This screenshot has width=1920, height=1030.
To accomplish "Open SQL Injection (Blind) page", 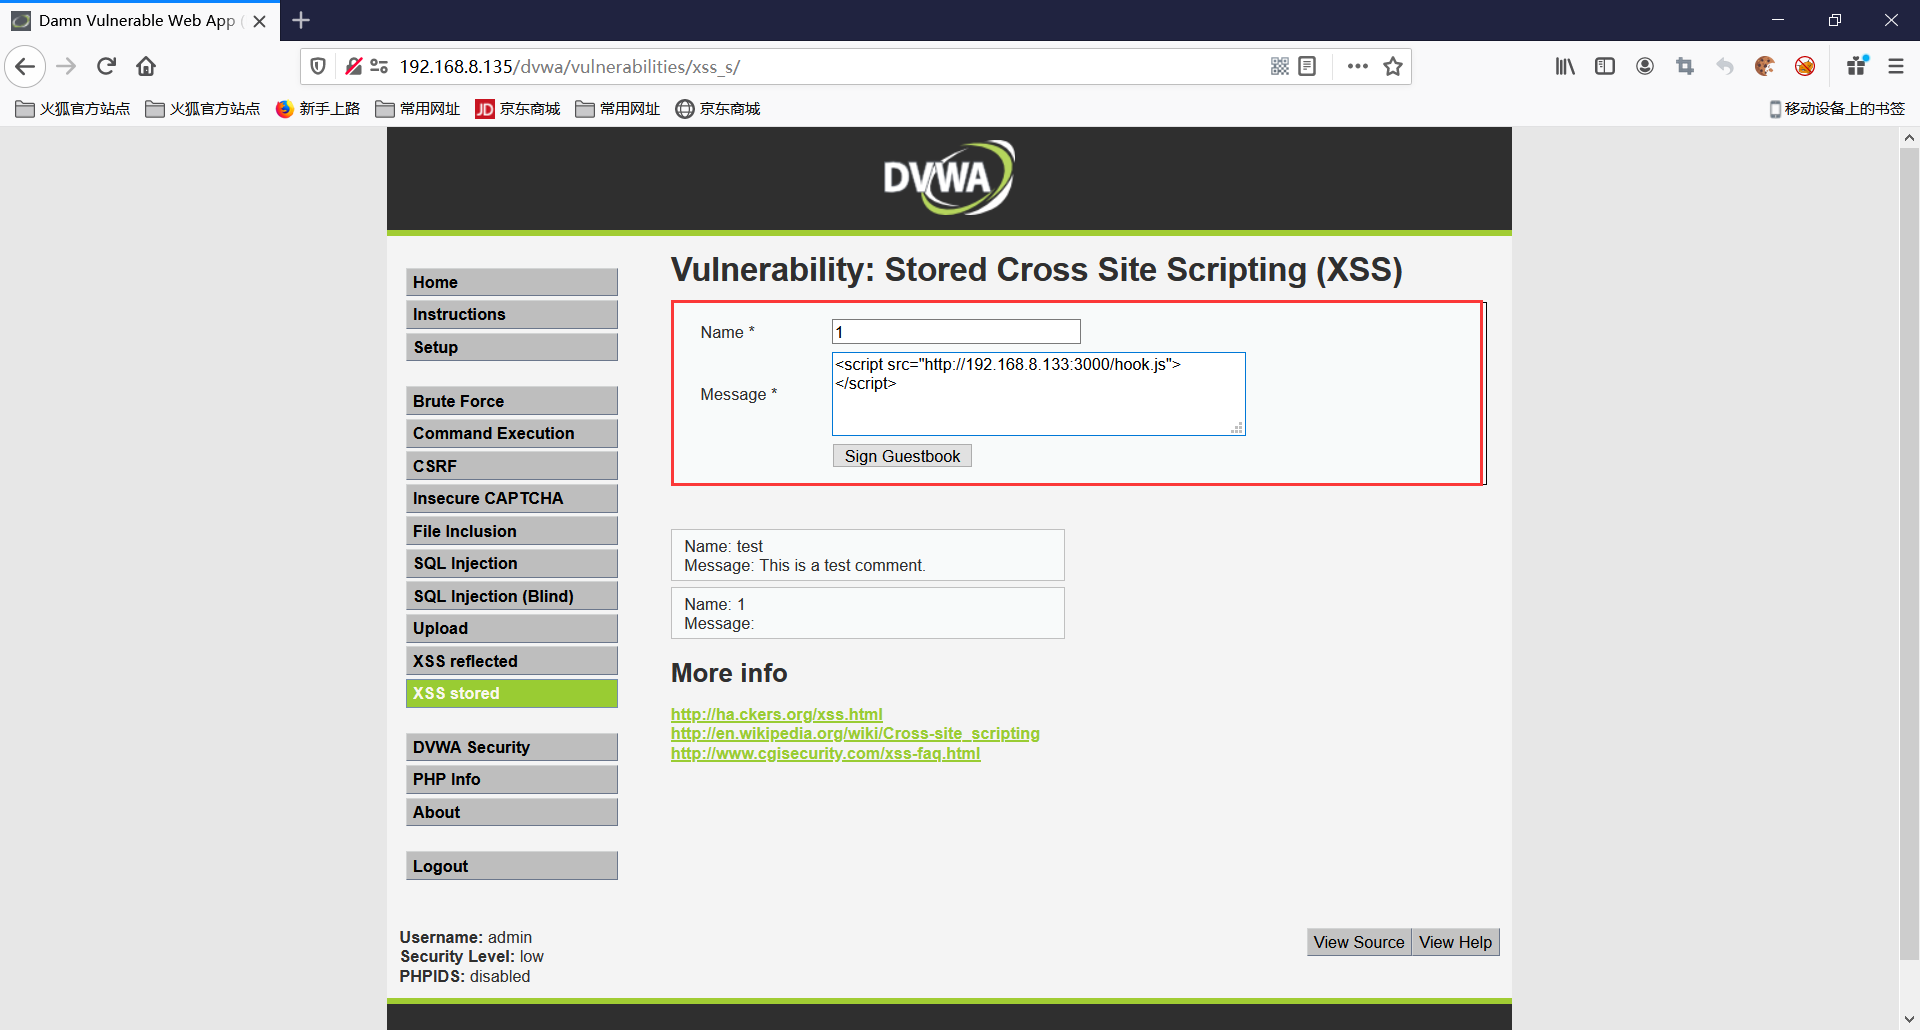I will point(512,596).
